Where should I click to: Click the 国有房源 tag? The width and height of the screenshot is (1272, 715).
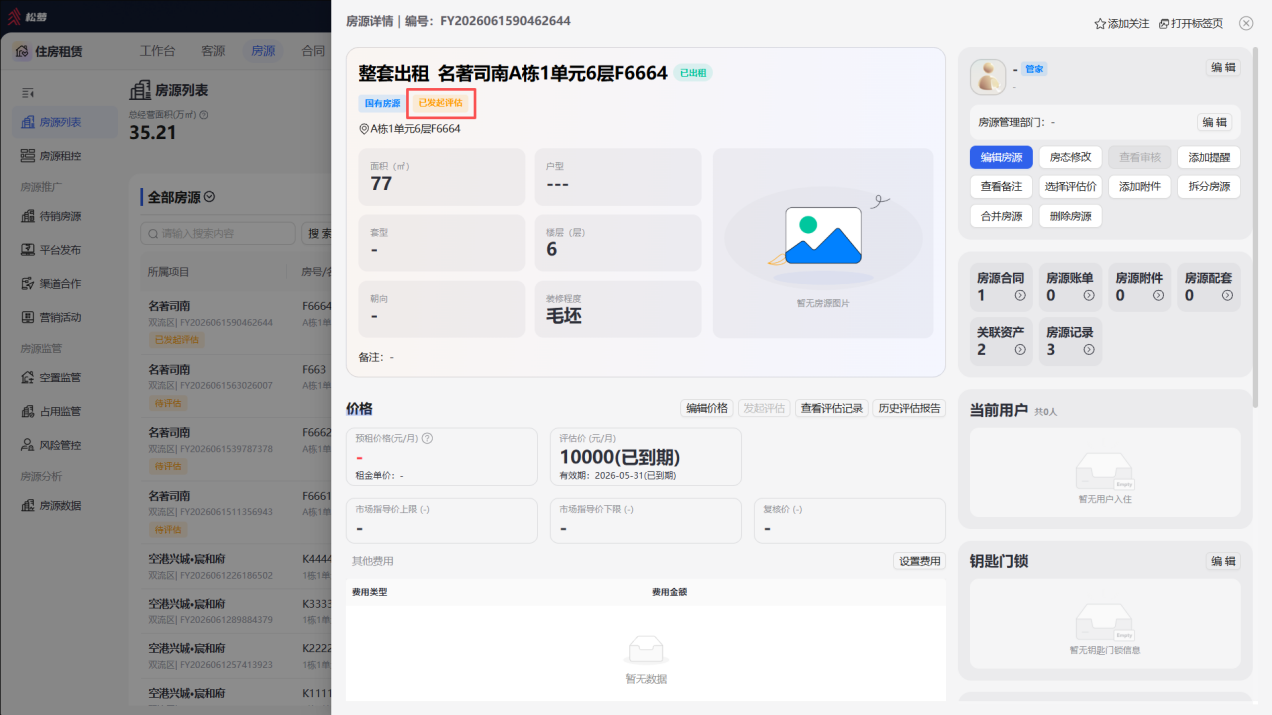click(381, 103)
